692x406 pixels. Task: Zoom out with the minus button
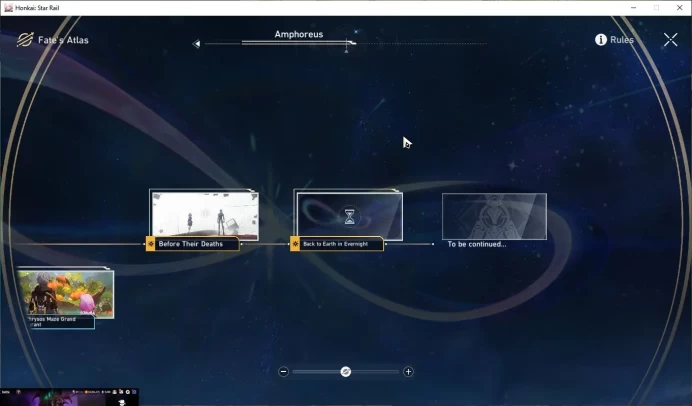tap(284, 372)
